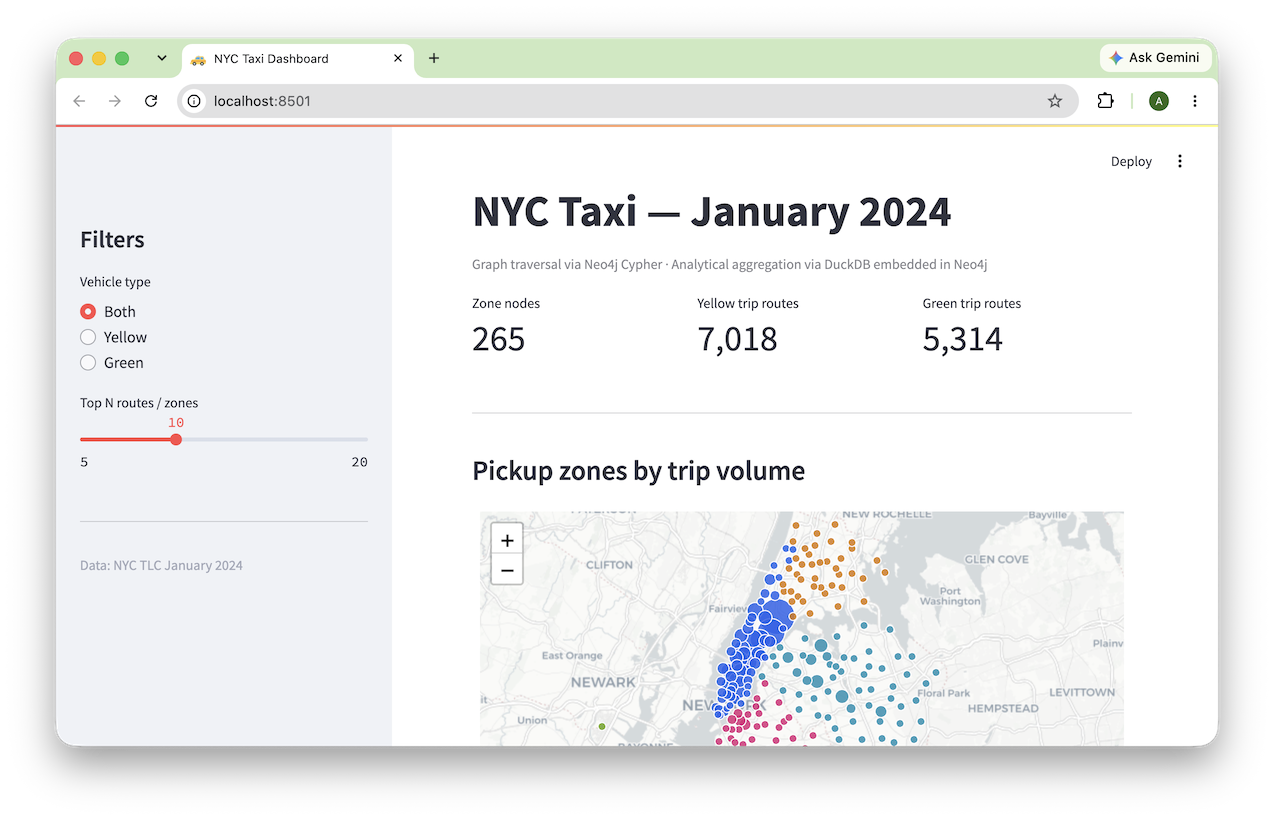Zoom out on the map
Screen dimensions: 1274x820
coord(507,570)
